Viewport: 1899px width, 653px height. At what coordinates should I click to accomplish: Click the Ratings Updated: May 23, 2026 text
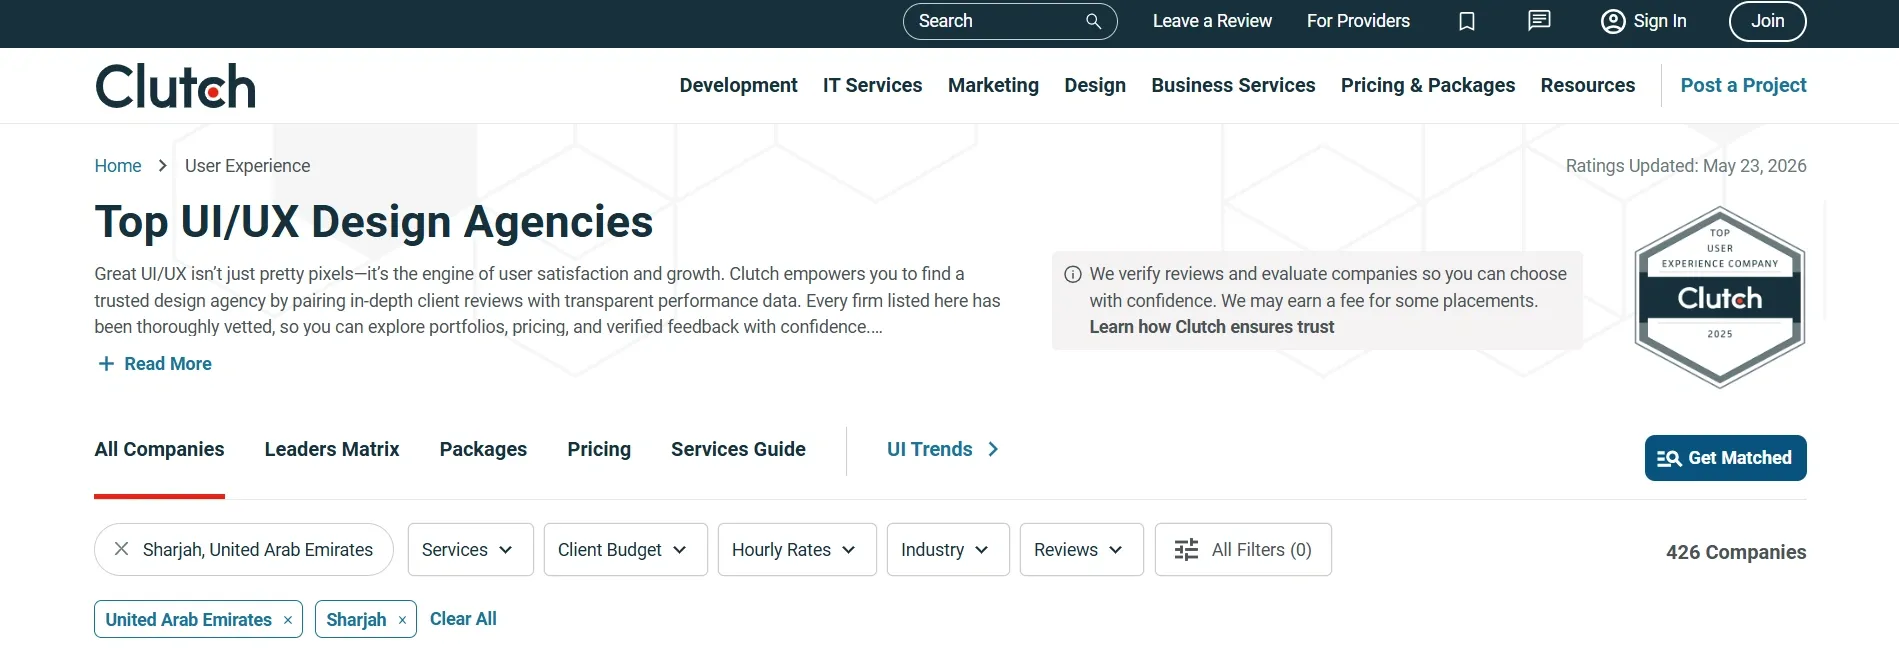point(1686,166)
